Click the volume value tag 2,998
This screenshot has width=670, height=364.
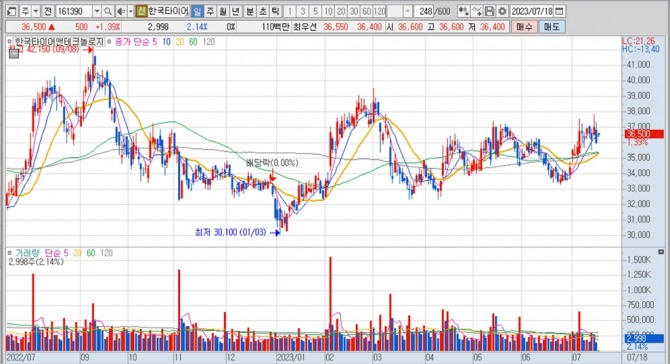pos(644,338)
